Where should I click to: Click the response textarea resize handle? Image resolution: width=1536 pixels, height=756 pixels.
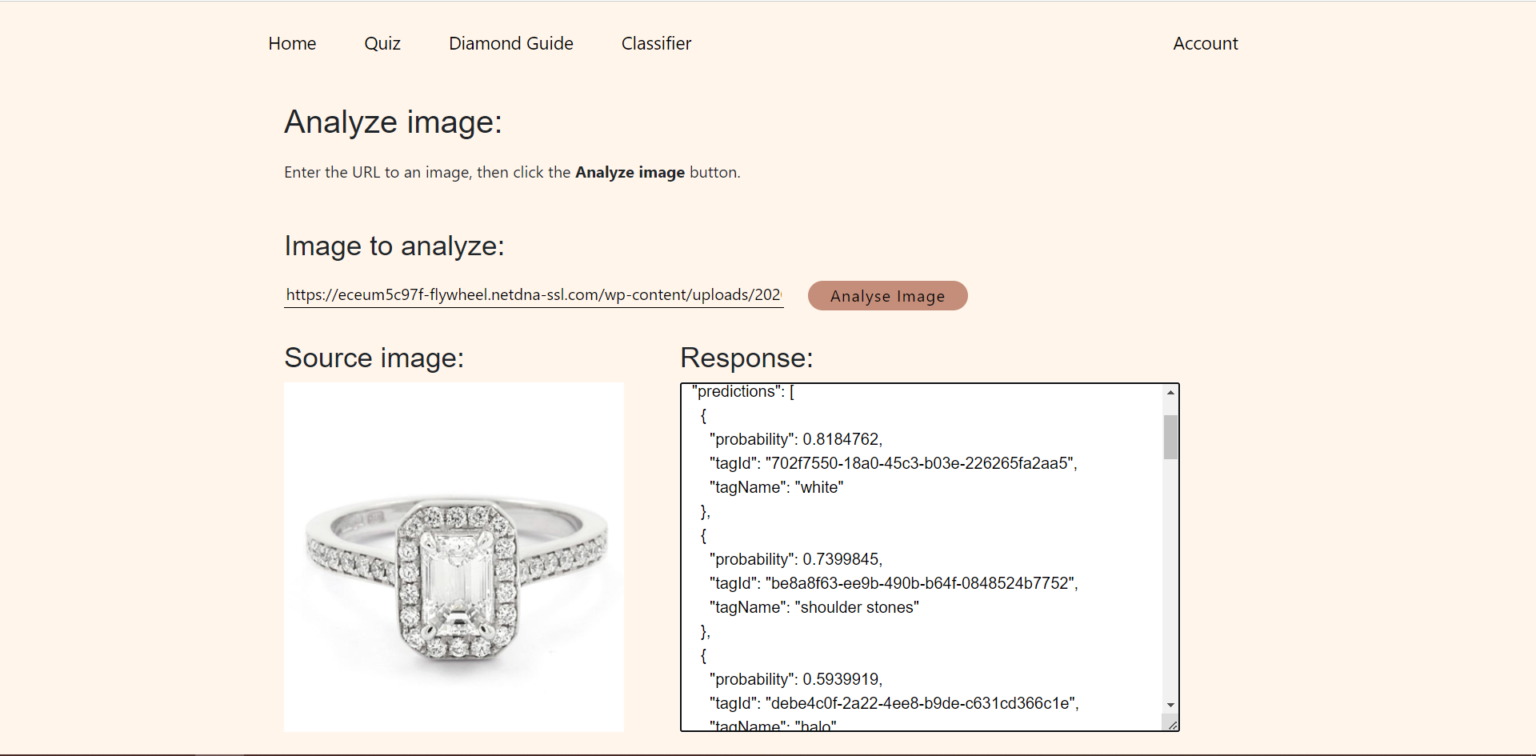(x=1172, y=724)
